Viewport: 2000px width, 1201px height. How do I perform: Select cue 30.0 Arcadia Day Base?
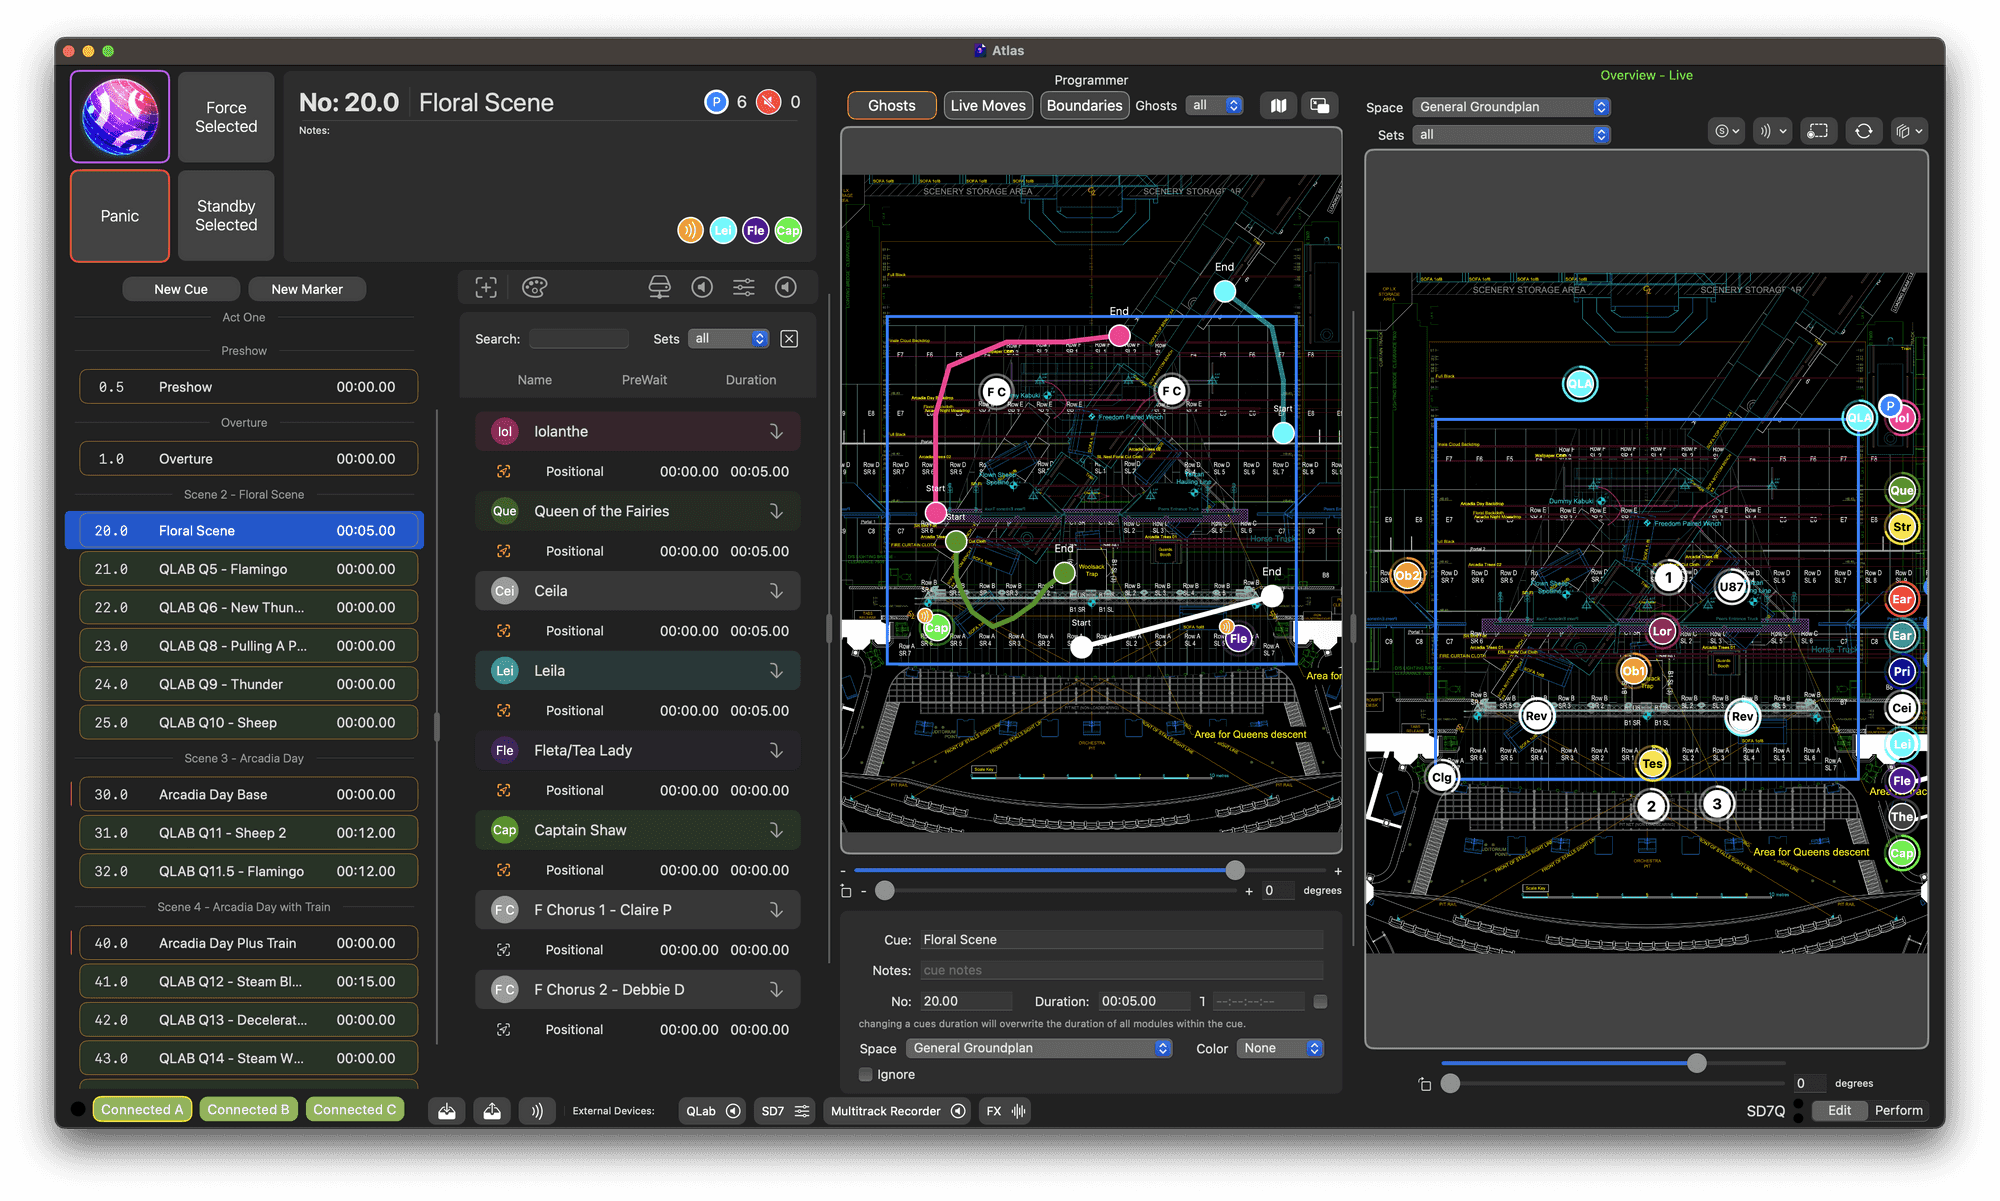click(249, 795)
